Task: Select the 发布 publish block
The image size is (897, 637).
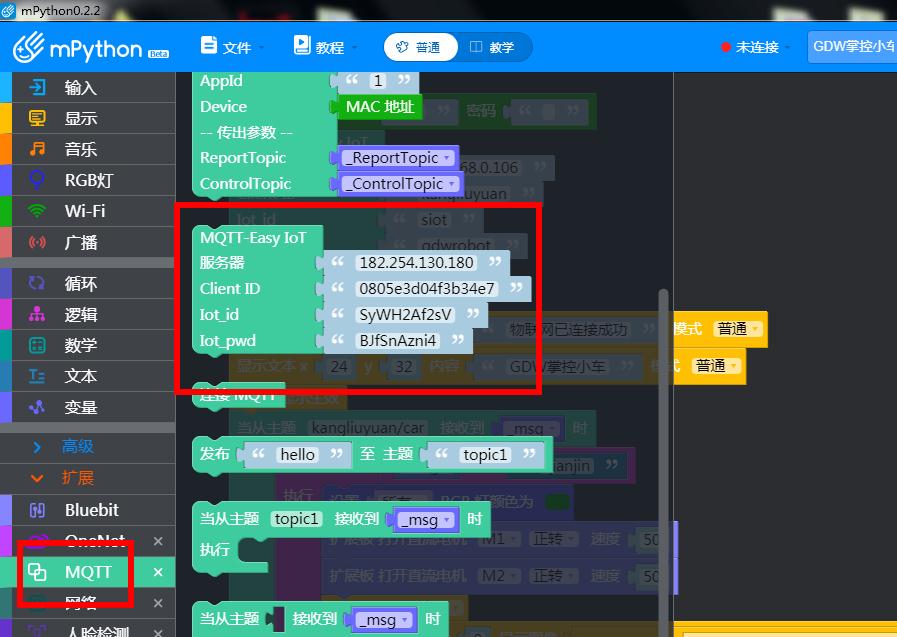Action: click(215, 455)
